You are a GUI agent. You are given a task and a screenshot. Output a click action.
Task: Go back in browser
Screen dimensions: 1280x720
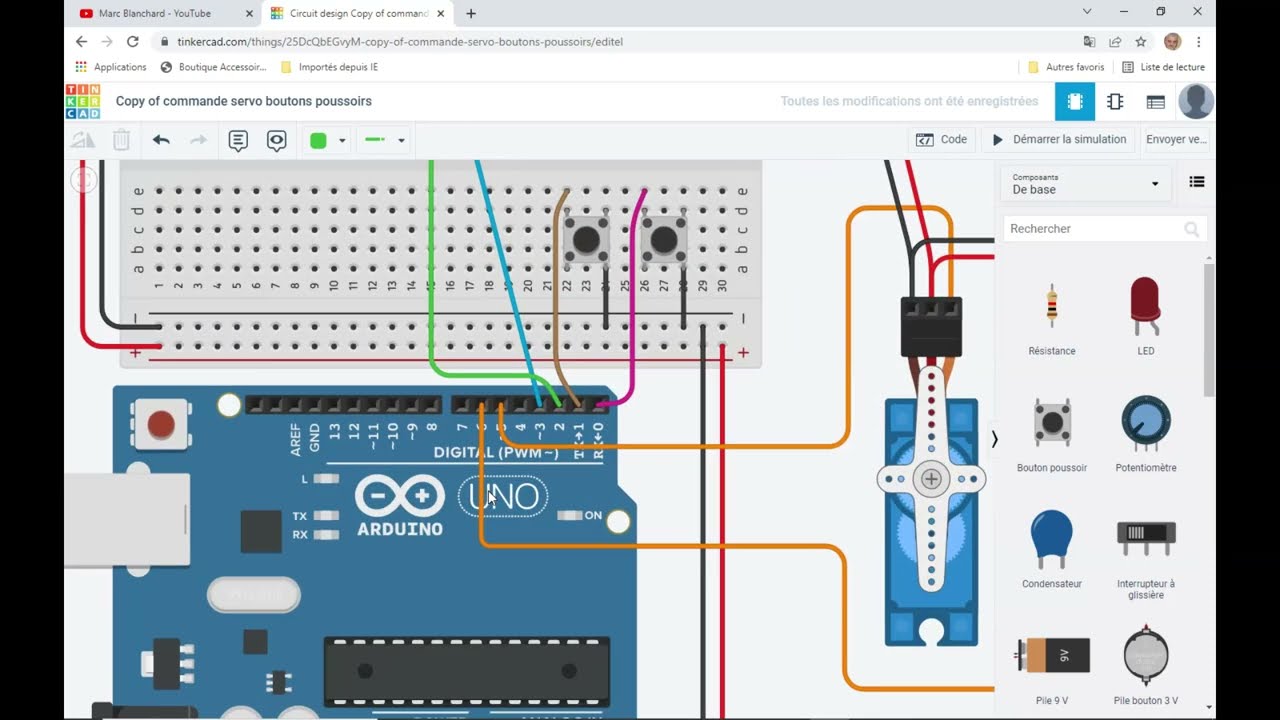coord(81,42)
